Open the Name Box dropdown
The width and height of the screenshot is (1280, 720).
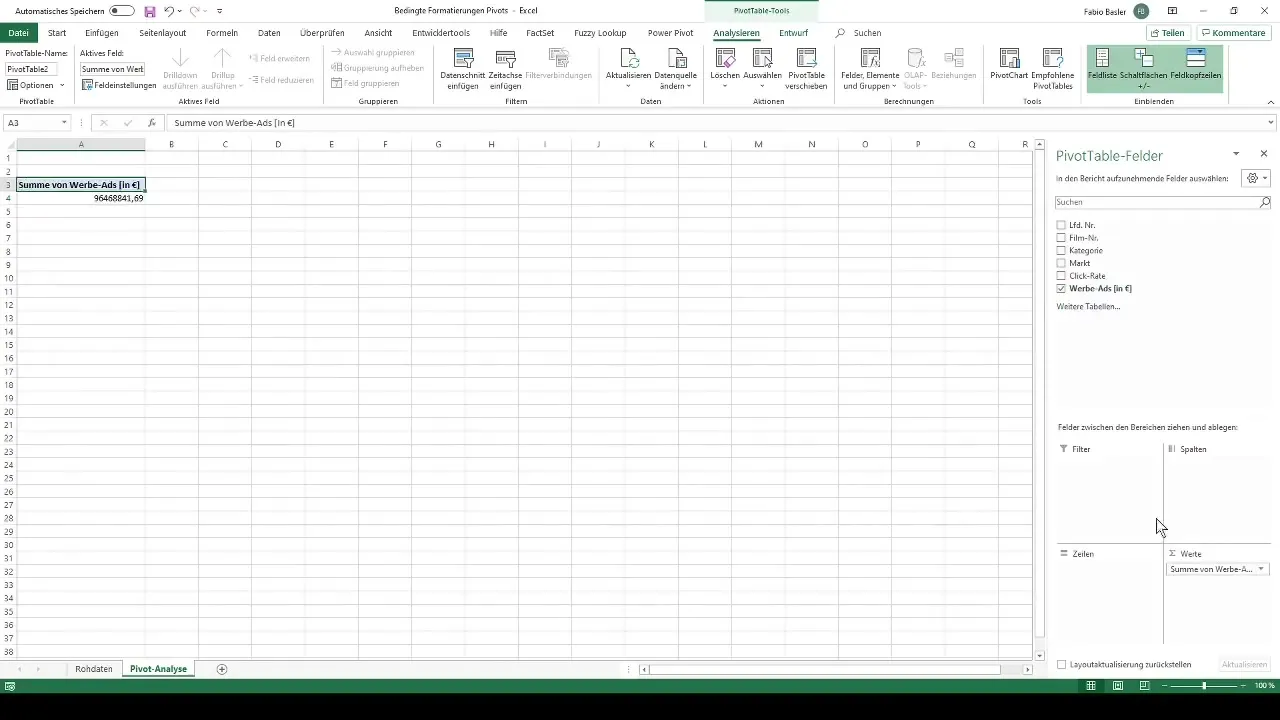[64, 122]
